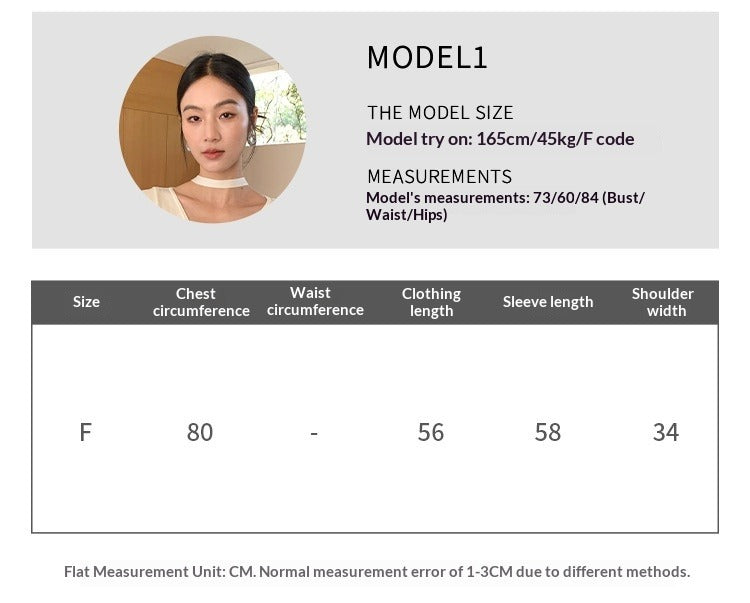Click the sleeve length value 58

[x=548, y=432]
